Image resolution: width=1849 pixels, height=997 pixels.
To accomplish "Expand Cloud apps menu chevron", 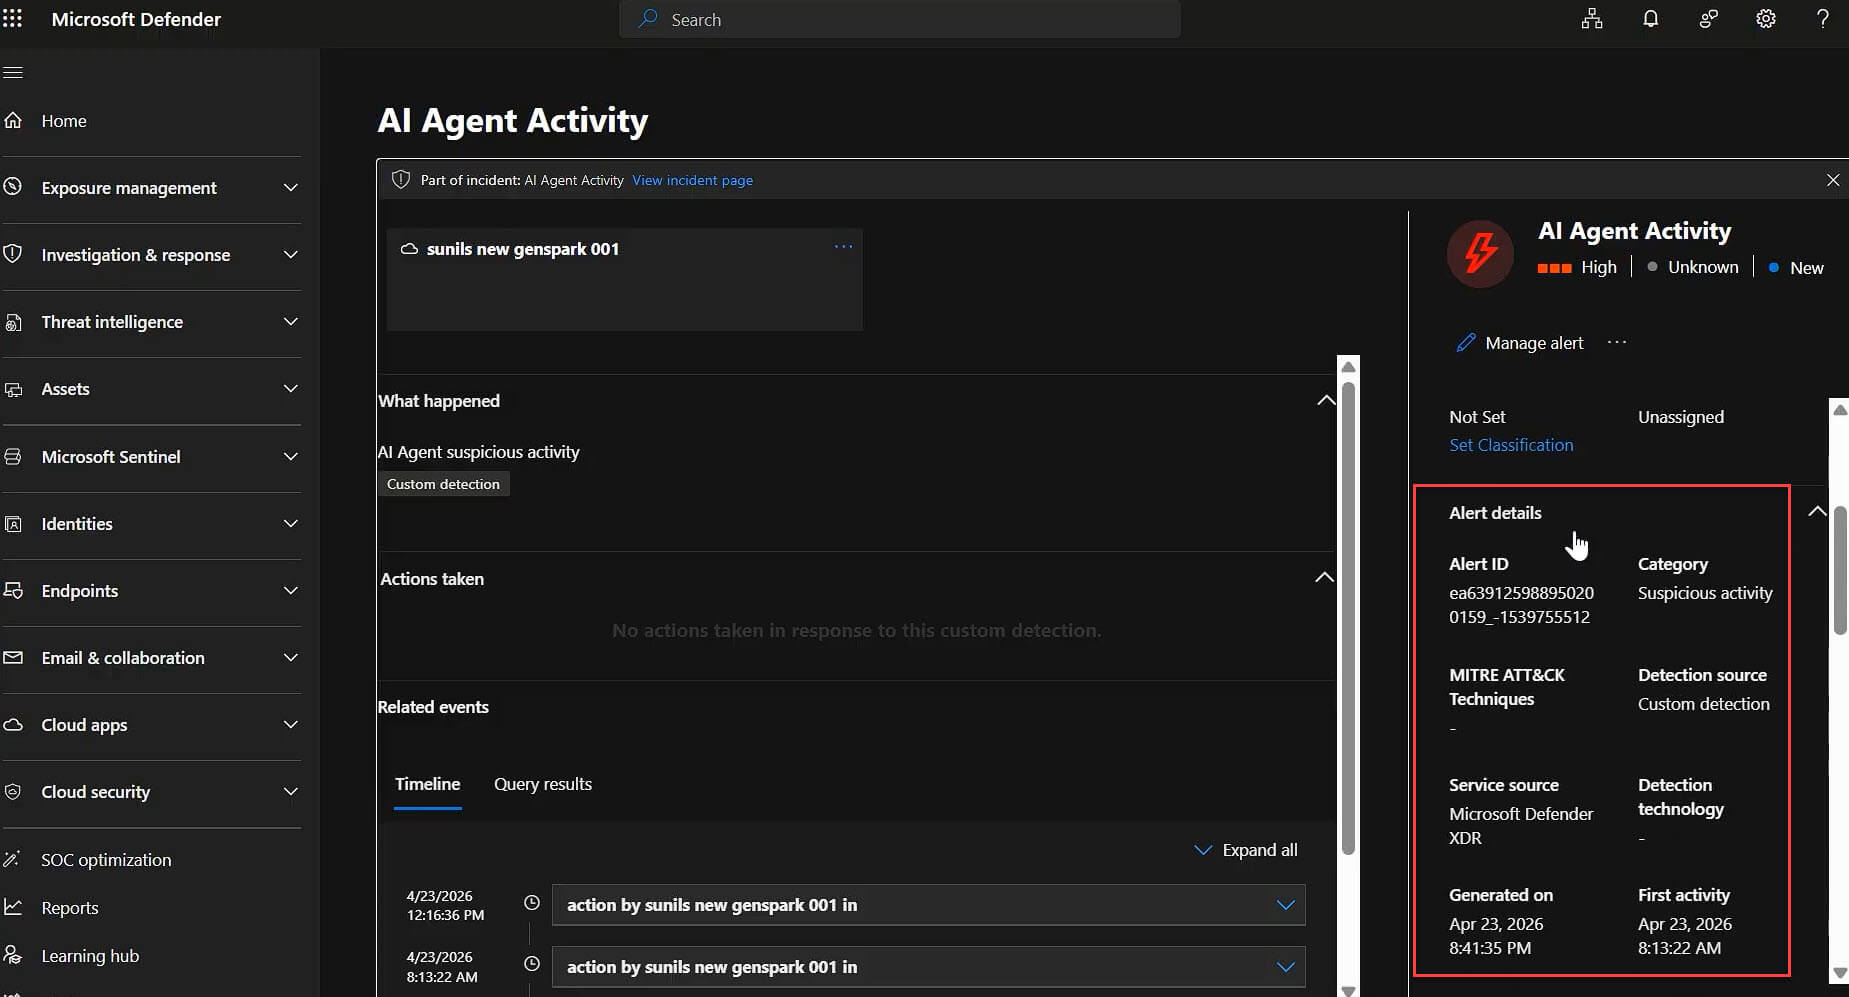I will [291, 724].
